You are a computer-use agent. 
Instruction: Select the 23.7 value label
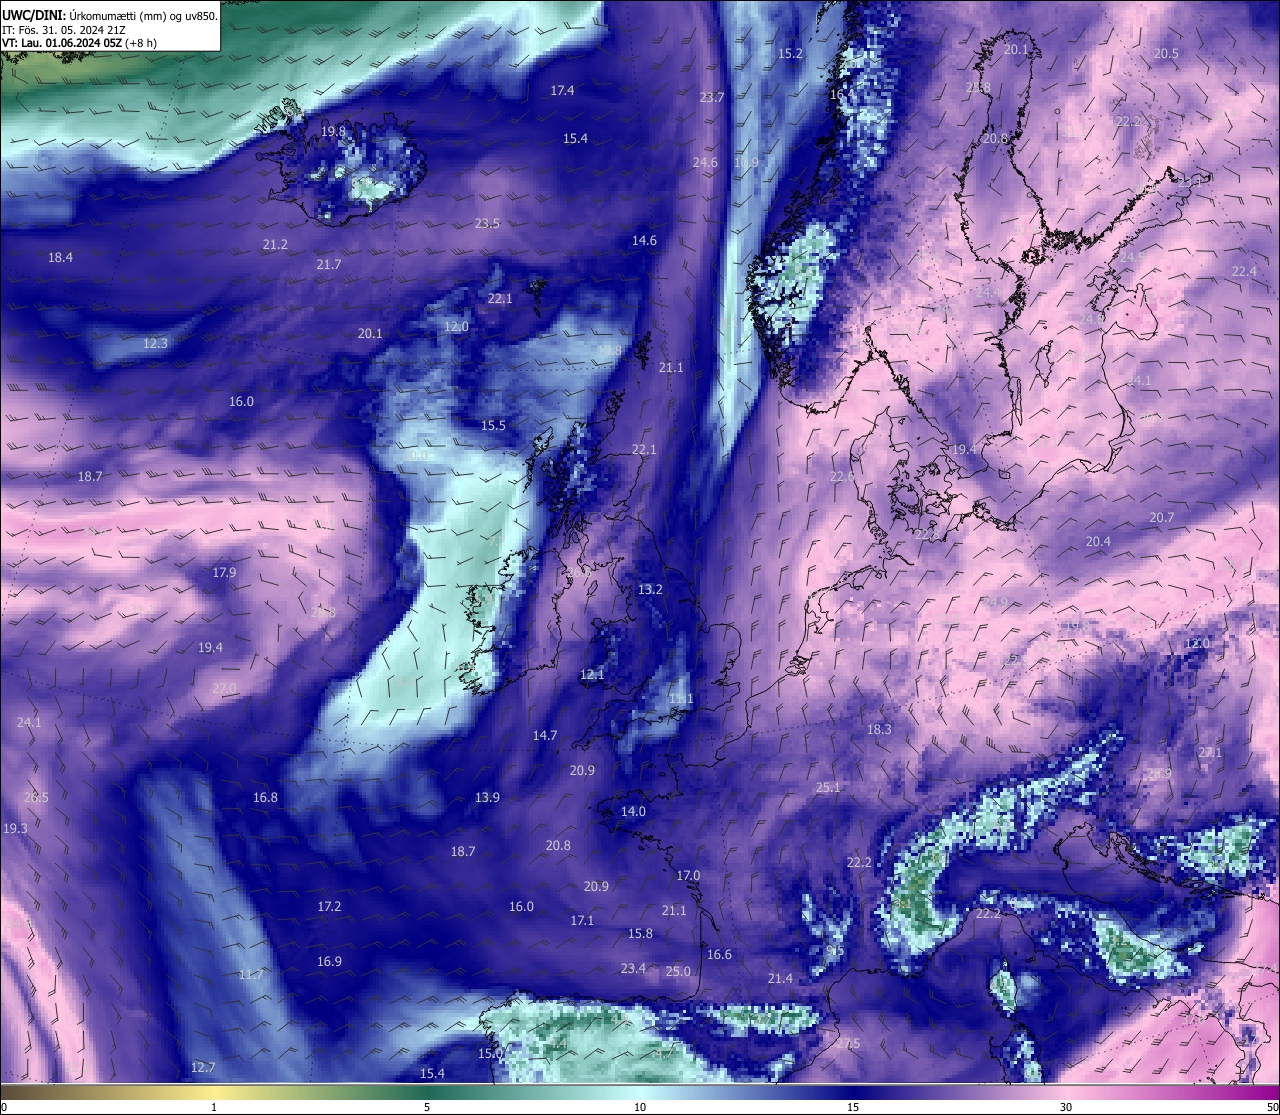tap(711, 98)
